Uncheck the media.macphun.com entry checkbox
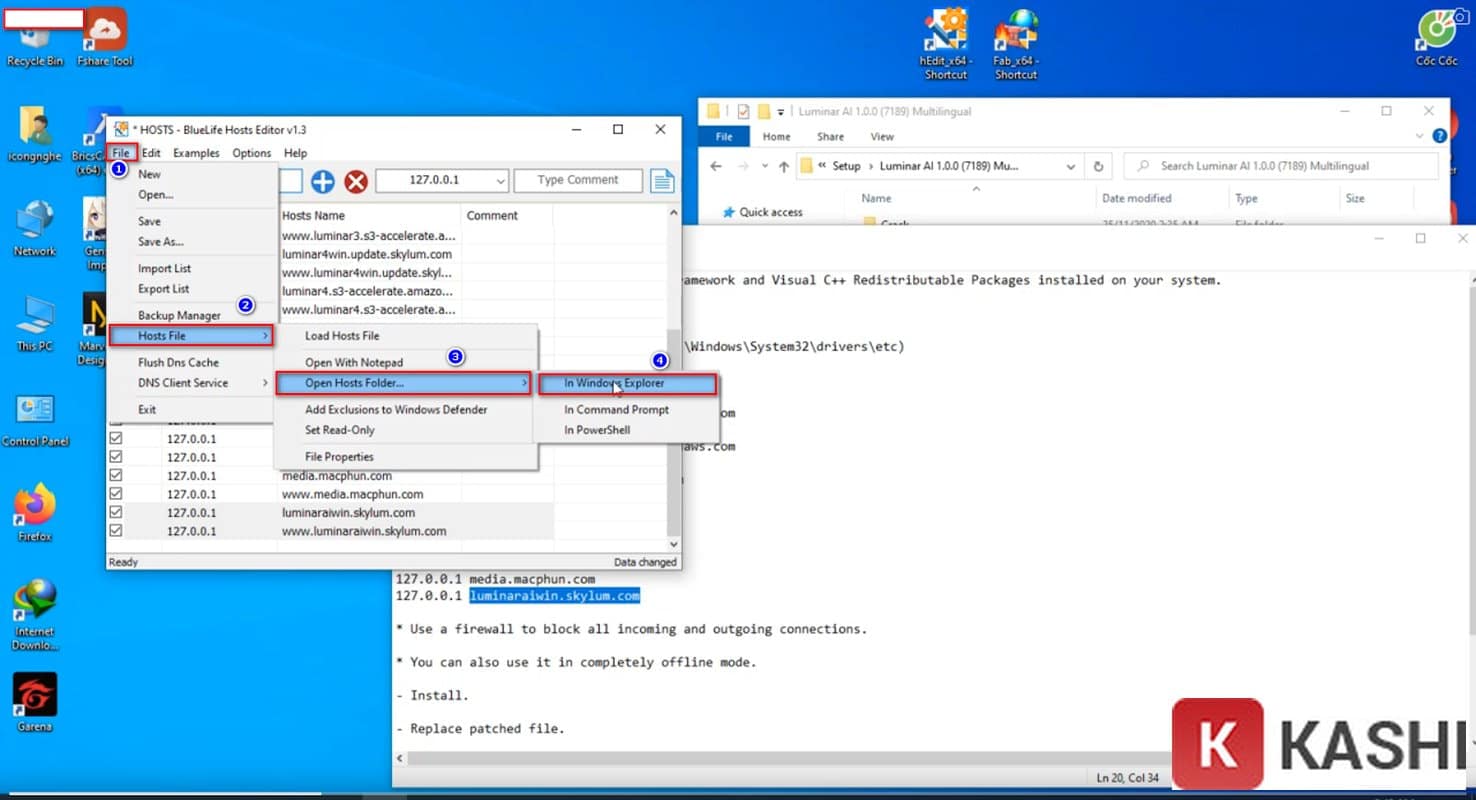This screenshot has height=800, width=1476. pyautogui.click(x=116, y=475)
